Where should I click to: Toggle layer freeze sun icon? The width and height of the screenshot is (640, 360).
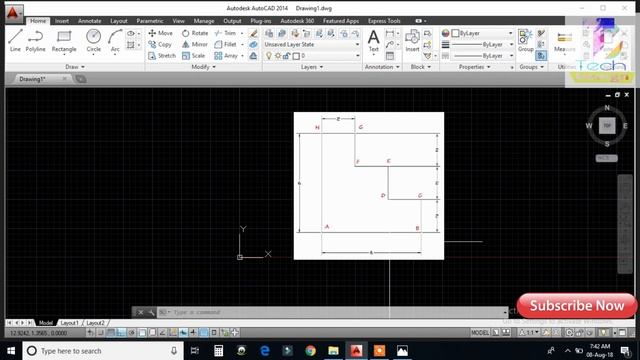point(278,56)
